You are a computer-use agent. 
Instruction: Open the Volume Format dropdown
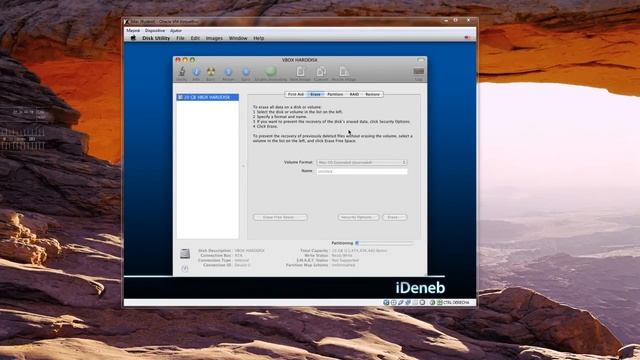pyautogui.click(x=362, y=162)
